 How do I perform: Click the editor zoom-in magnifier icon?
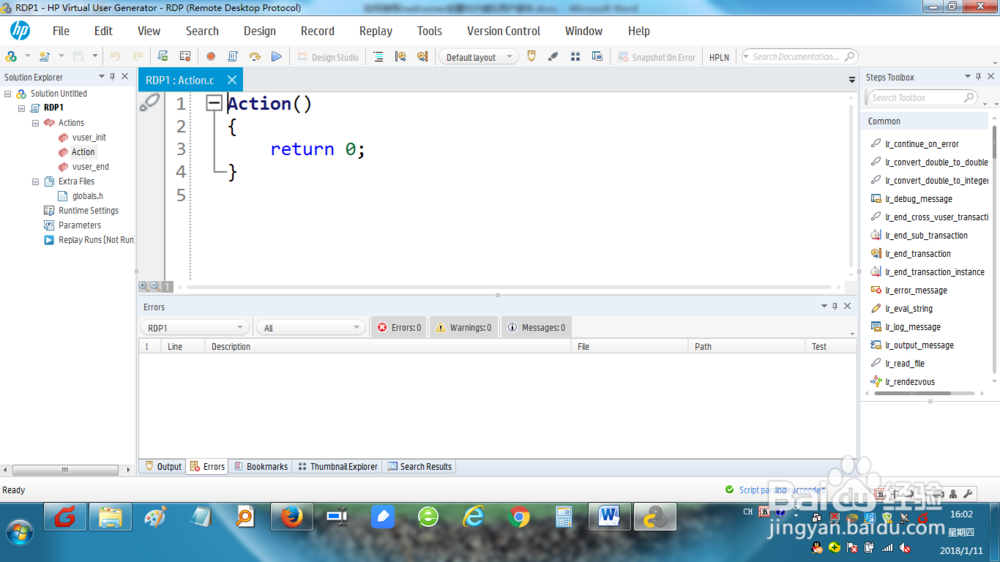pos(143,286)
